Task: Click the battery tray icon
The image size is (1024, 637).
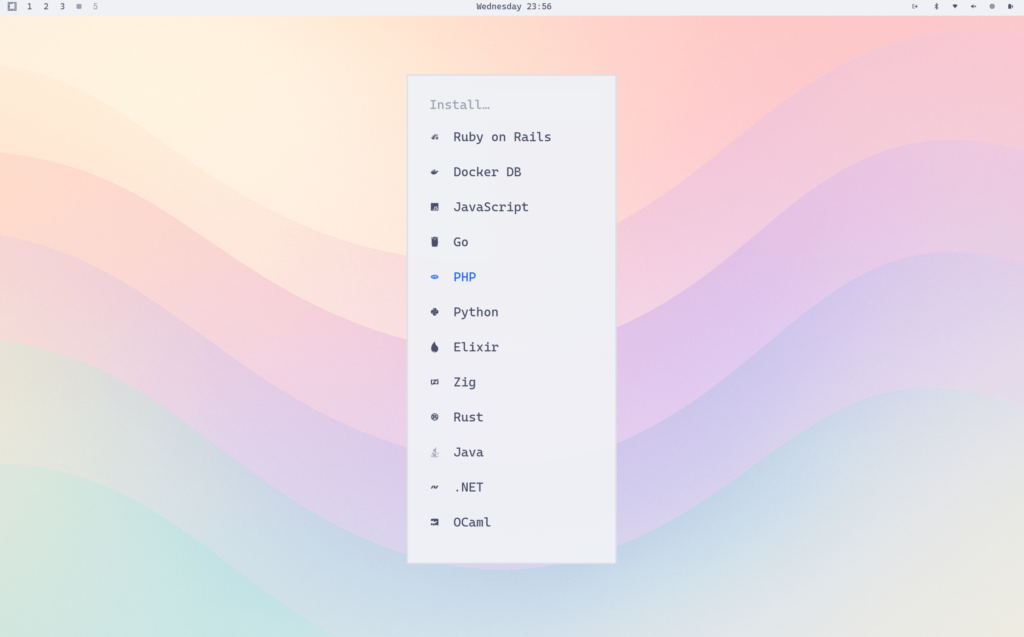Action: 1011,7
